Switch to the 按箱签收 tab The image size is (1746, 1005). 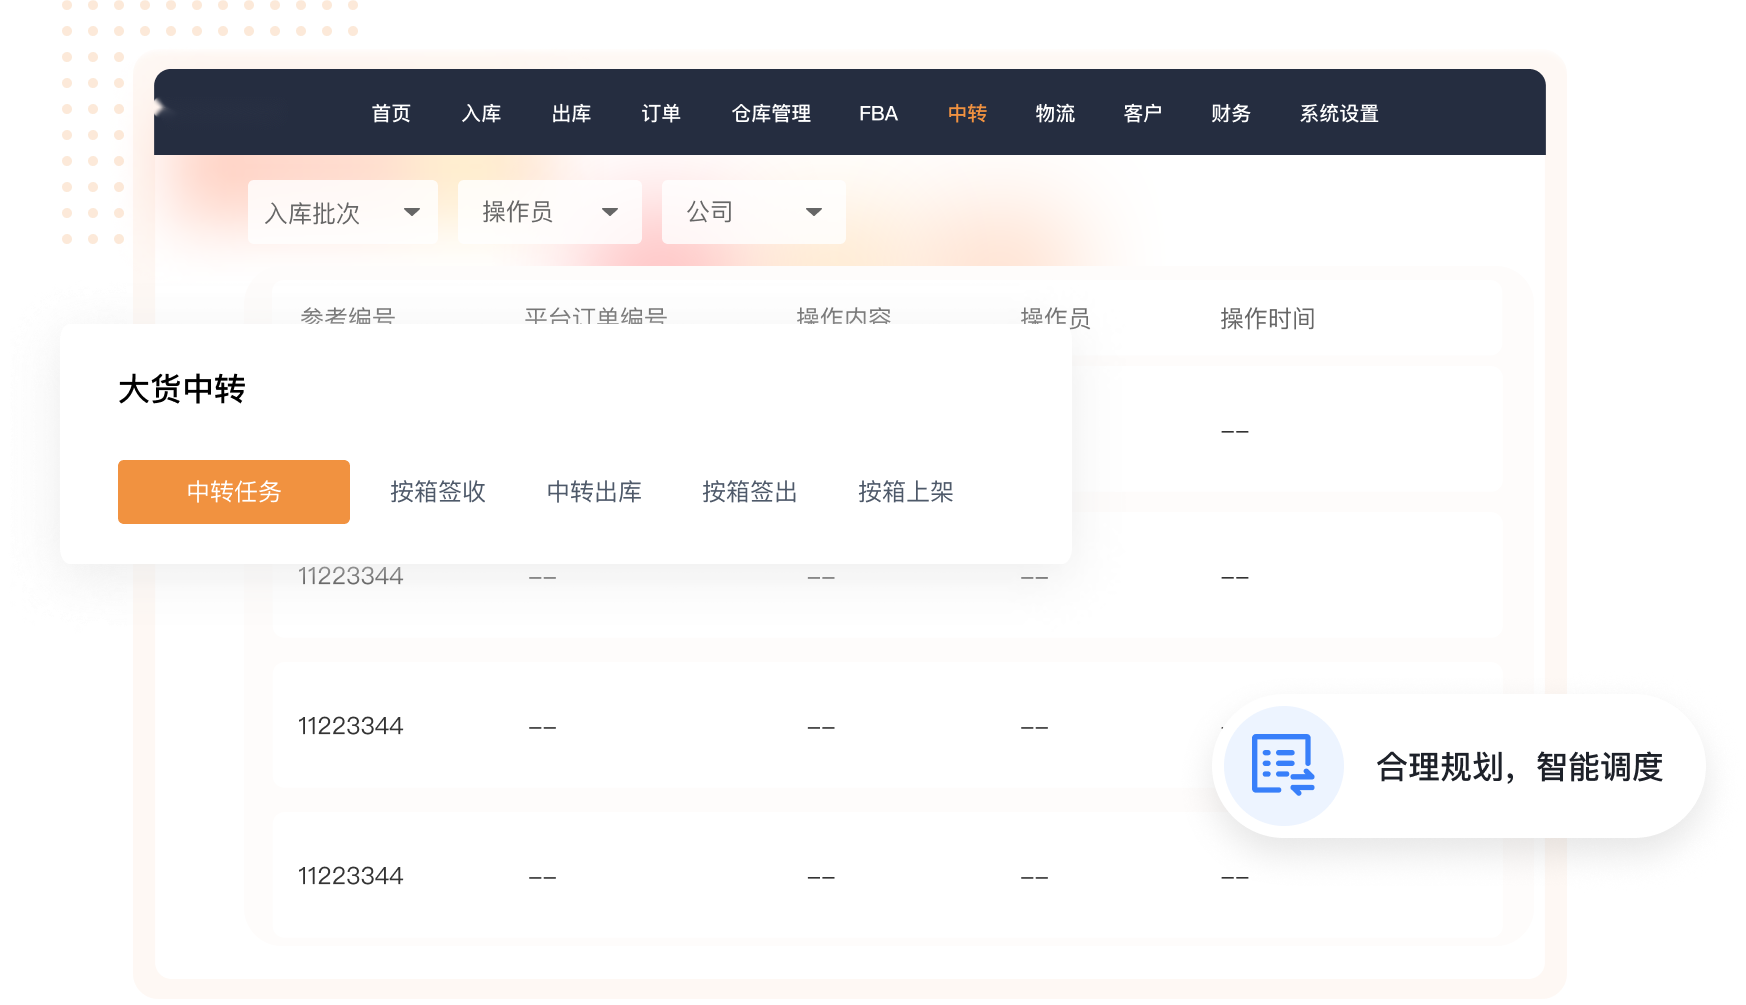[x=438, y=492]
